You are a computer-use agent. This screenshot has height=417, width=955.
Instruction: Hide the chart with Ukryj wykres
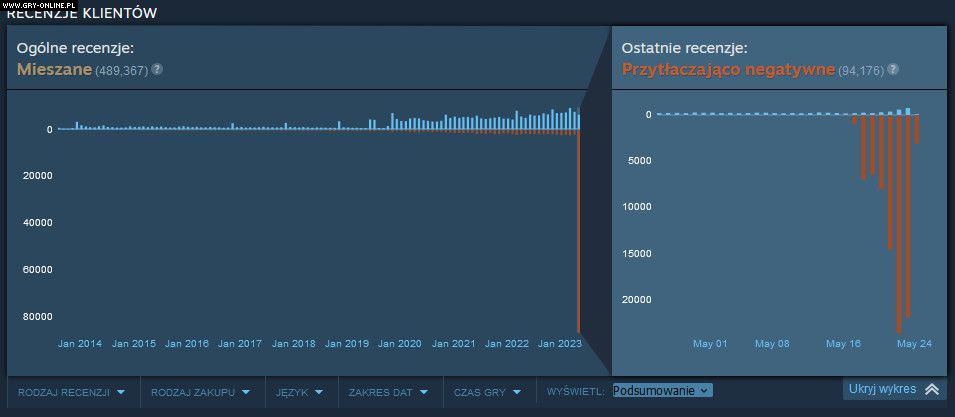click(x=880, y=390)
